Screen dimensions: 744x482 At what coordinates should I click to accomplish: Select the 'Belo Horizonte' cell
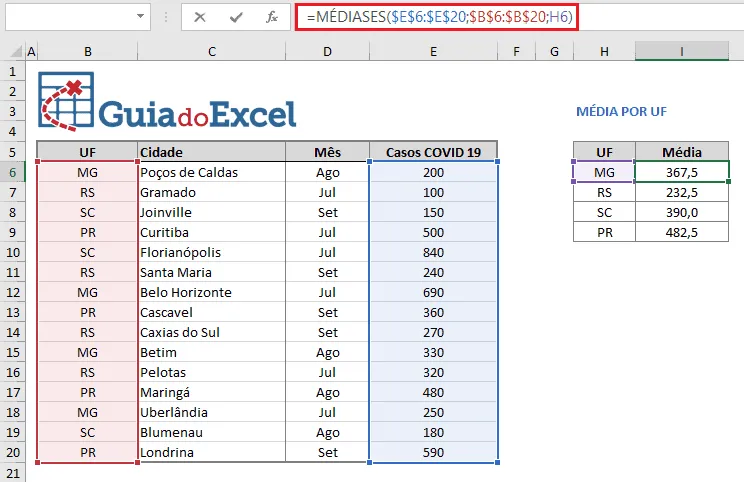[x=212, y=292]
